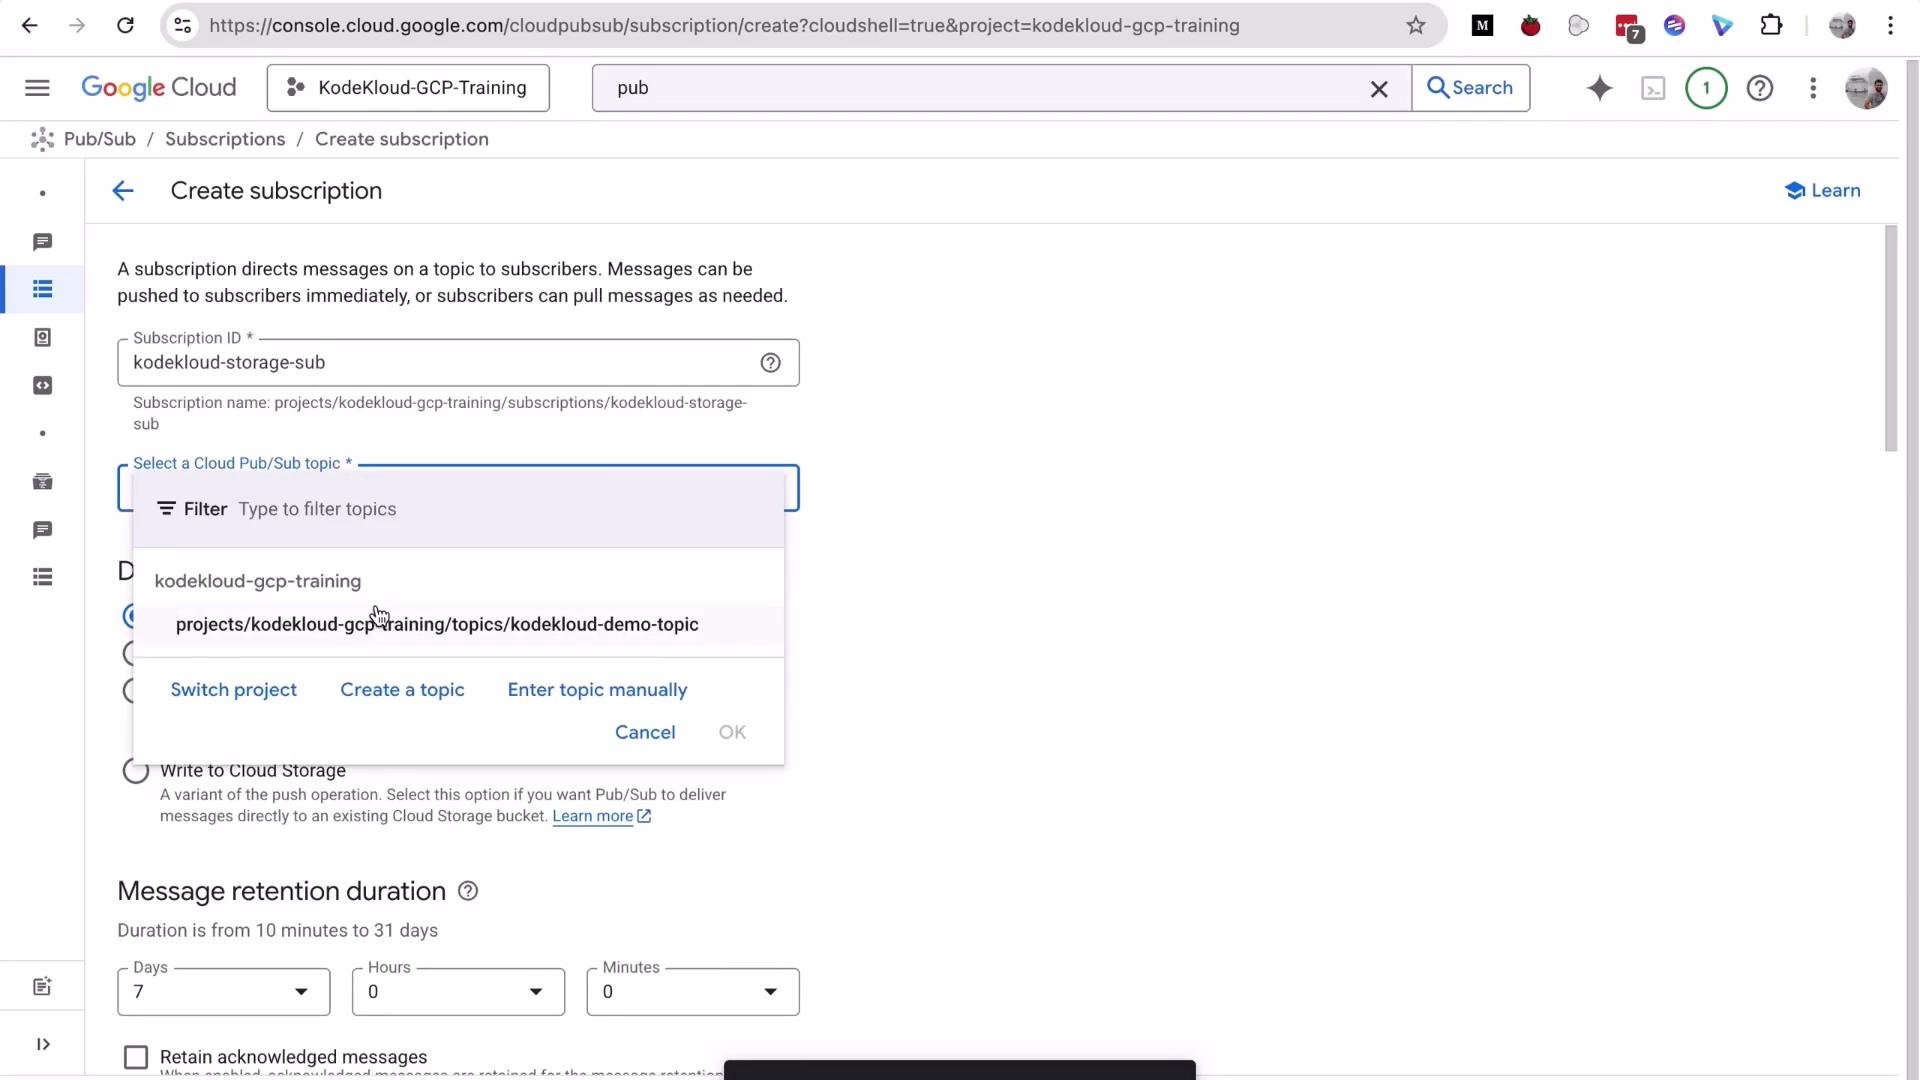Open the Minutes dropdown
The width and height of the screenshot is (1920, 1080).
coord(693,992)
